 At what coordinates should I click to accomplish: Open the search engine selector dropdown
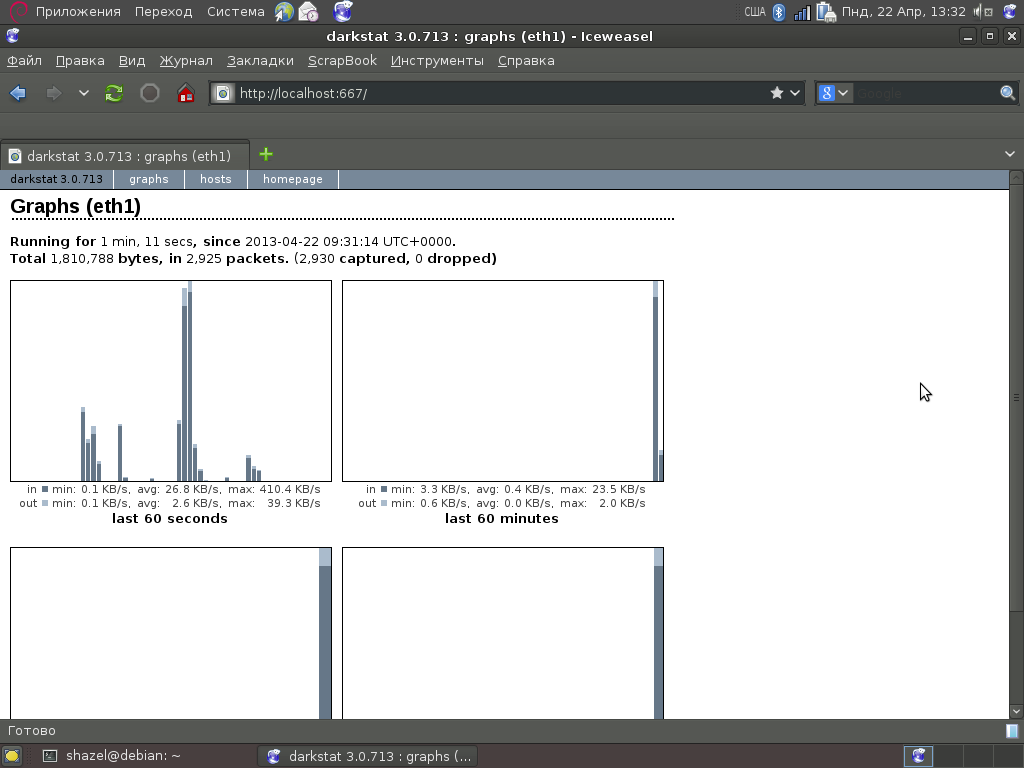click(x=834, y=93)
